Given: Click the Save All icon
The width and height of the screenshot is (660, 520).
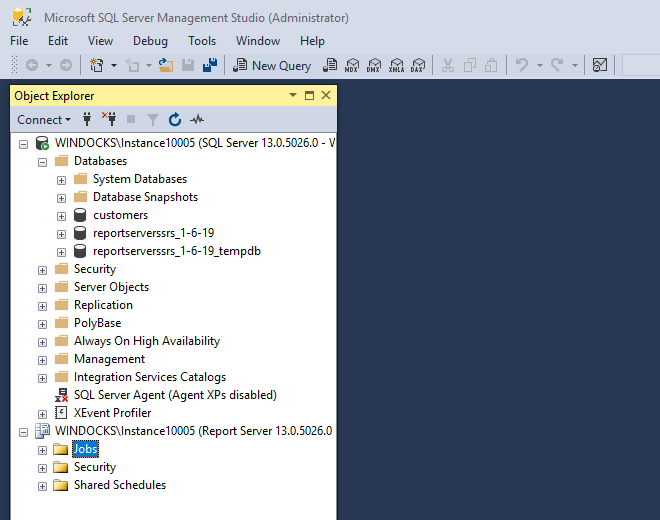Looking at the screenshot, I should point(210,65).
